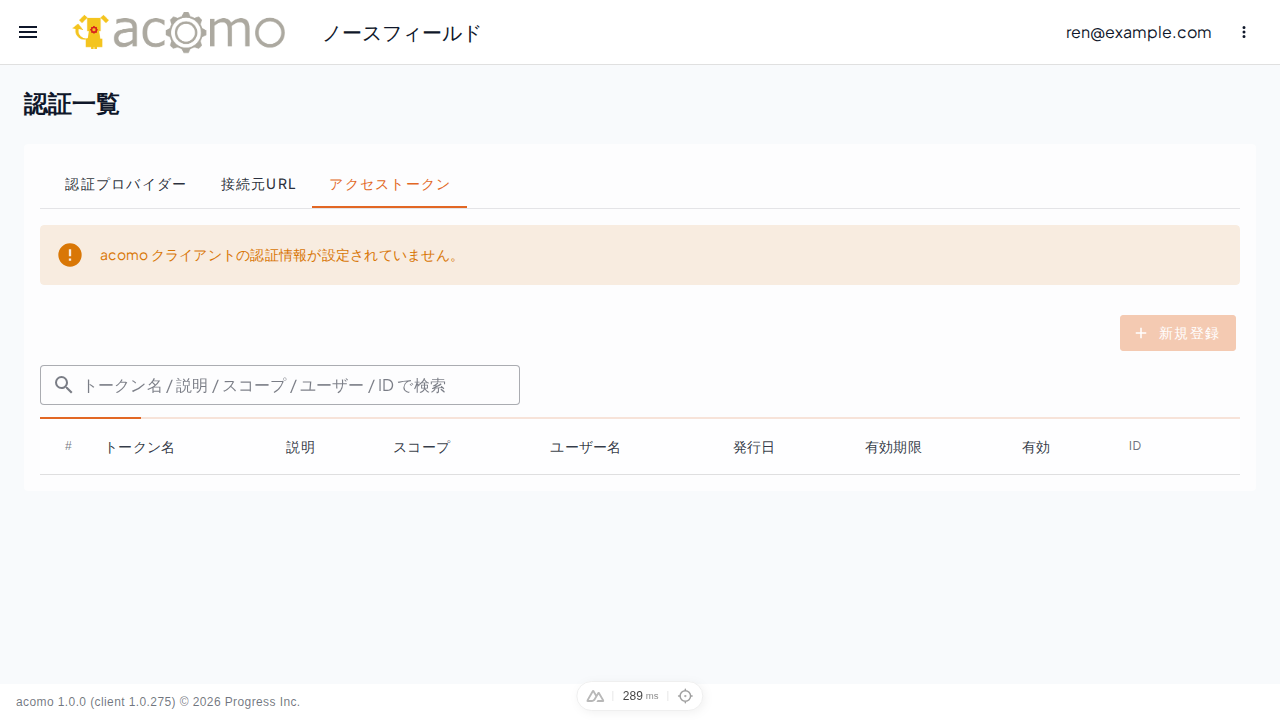Click the 289 ms timing indicator

(x=640, y=696)
